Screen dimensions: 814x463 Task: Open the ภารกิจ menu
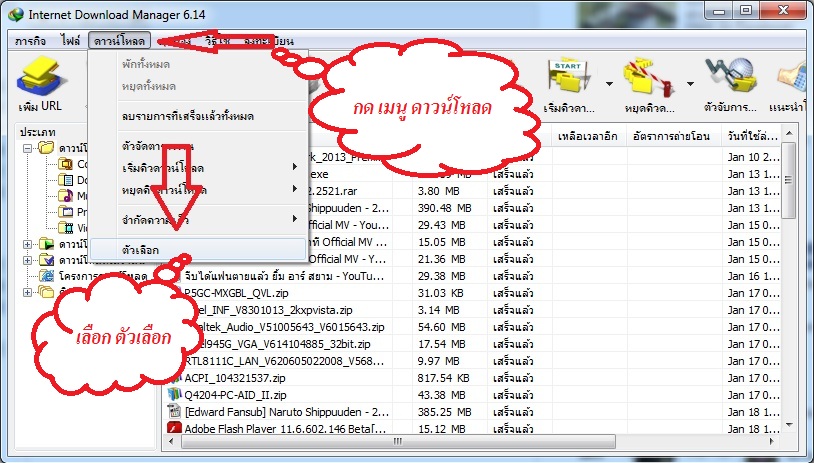31,40
